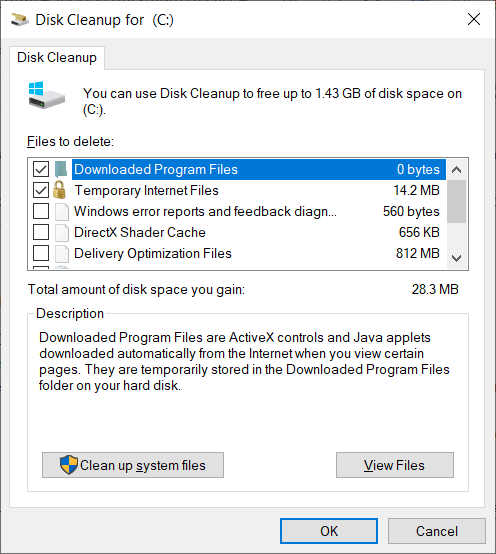
Task: Click the Downloaded Program Files folder icon
Action: click(61, 169)
